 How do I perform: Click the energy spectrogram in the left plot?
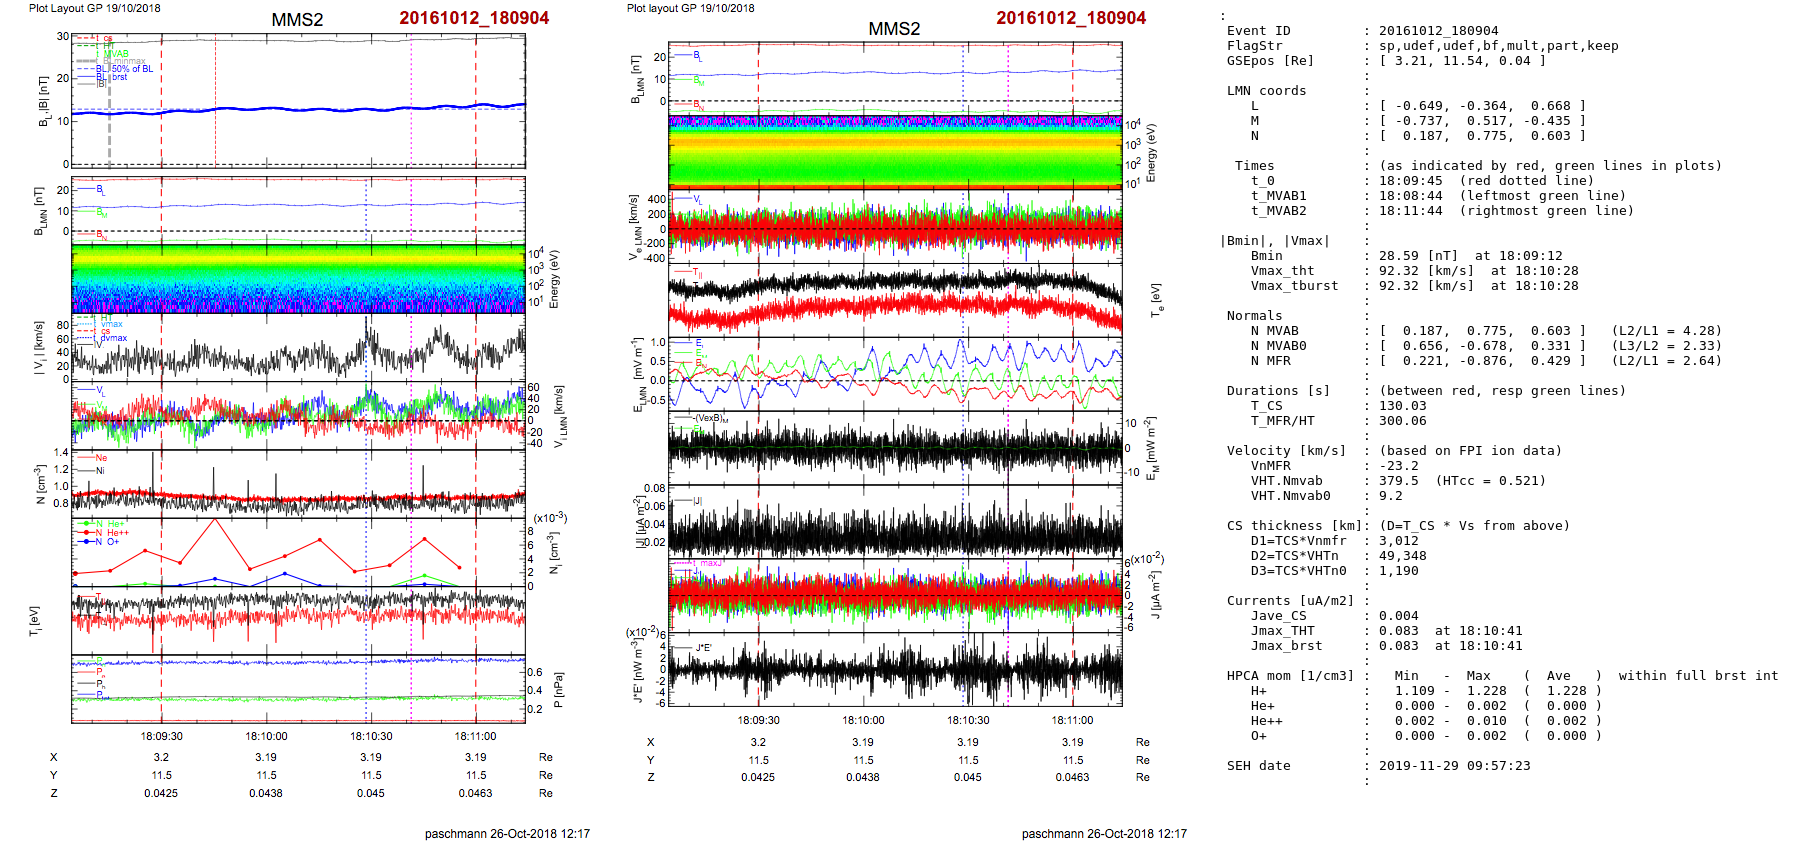click(298, 278)
